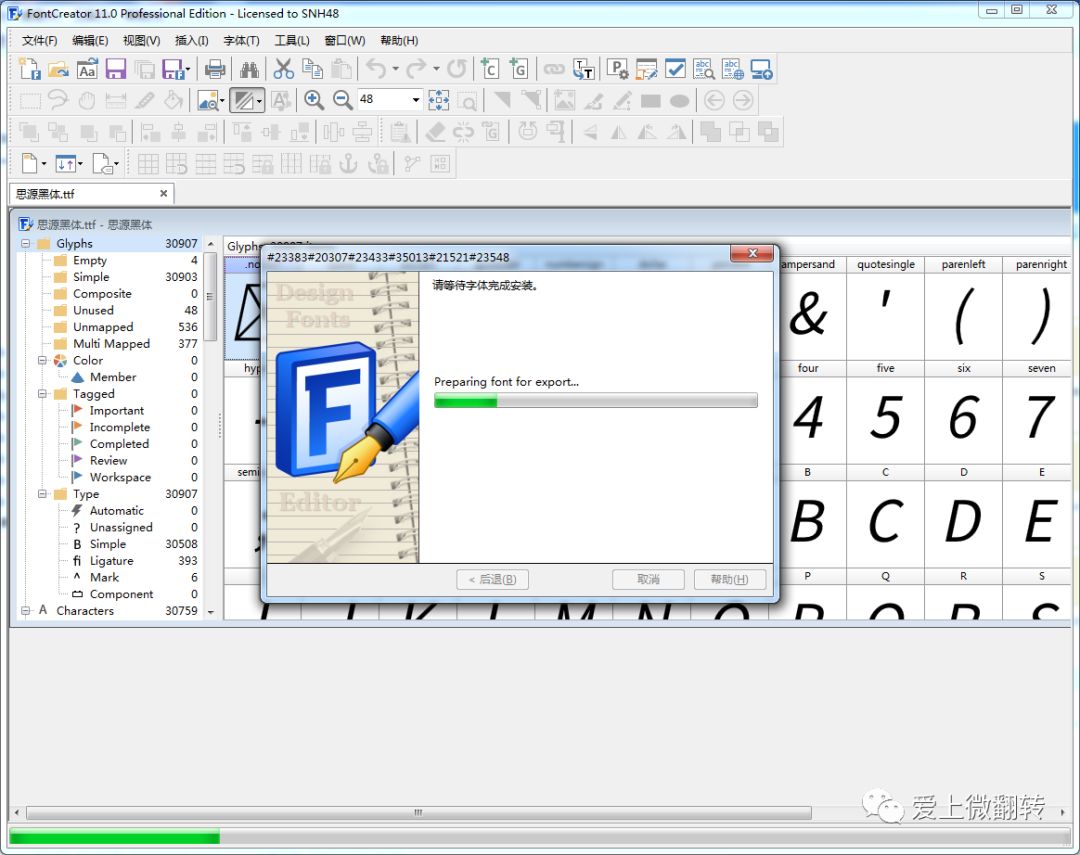Image resolution: width=1080 pixels, height=855 pixels.
Task: Collapse the Characters tree node
Action: point(25,610)
